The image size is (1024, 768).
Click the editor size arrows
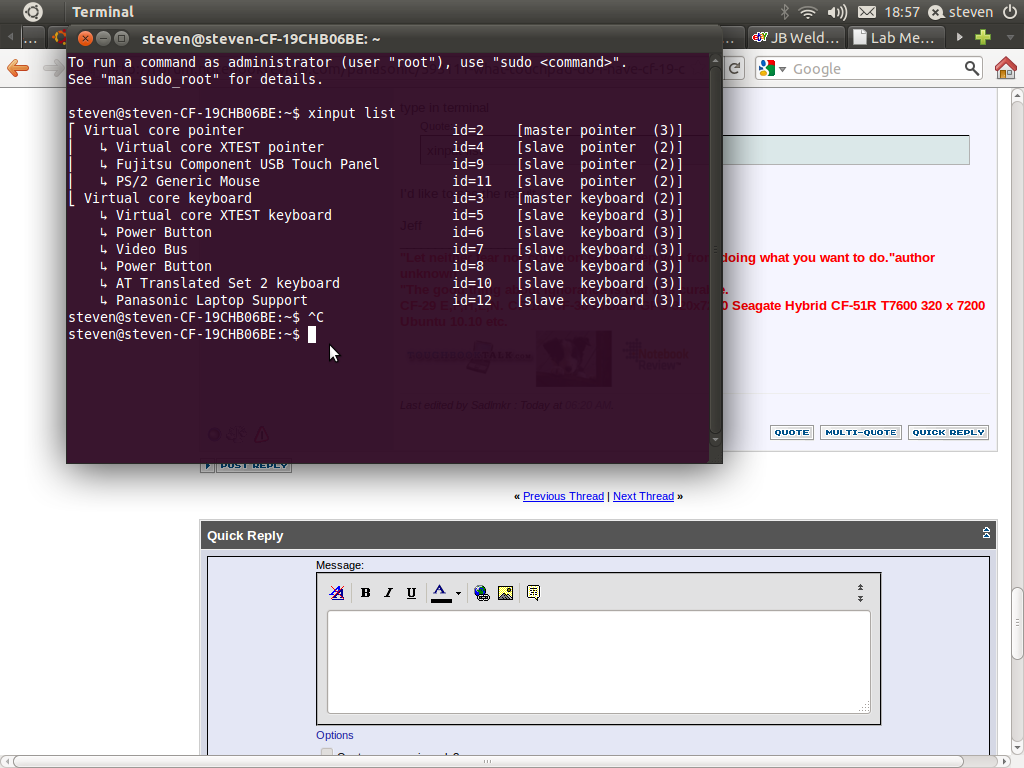[x=860, y=593]
